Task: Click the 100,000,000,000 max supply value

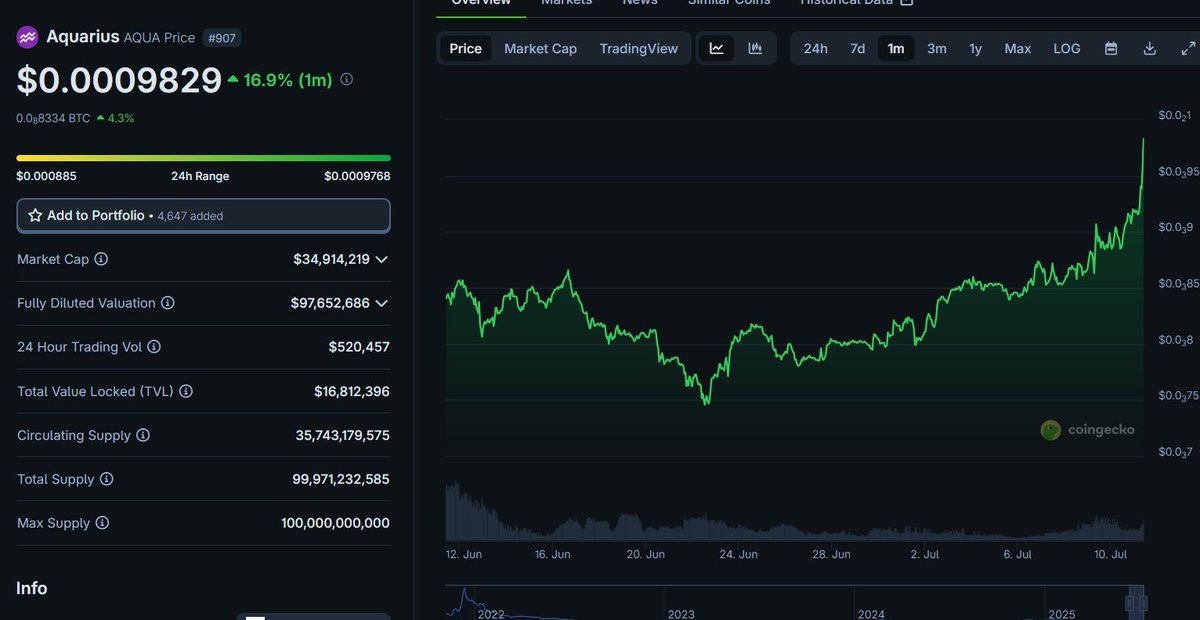Action: pos(336,523)
